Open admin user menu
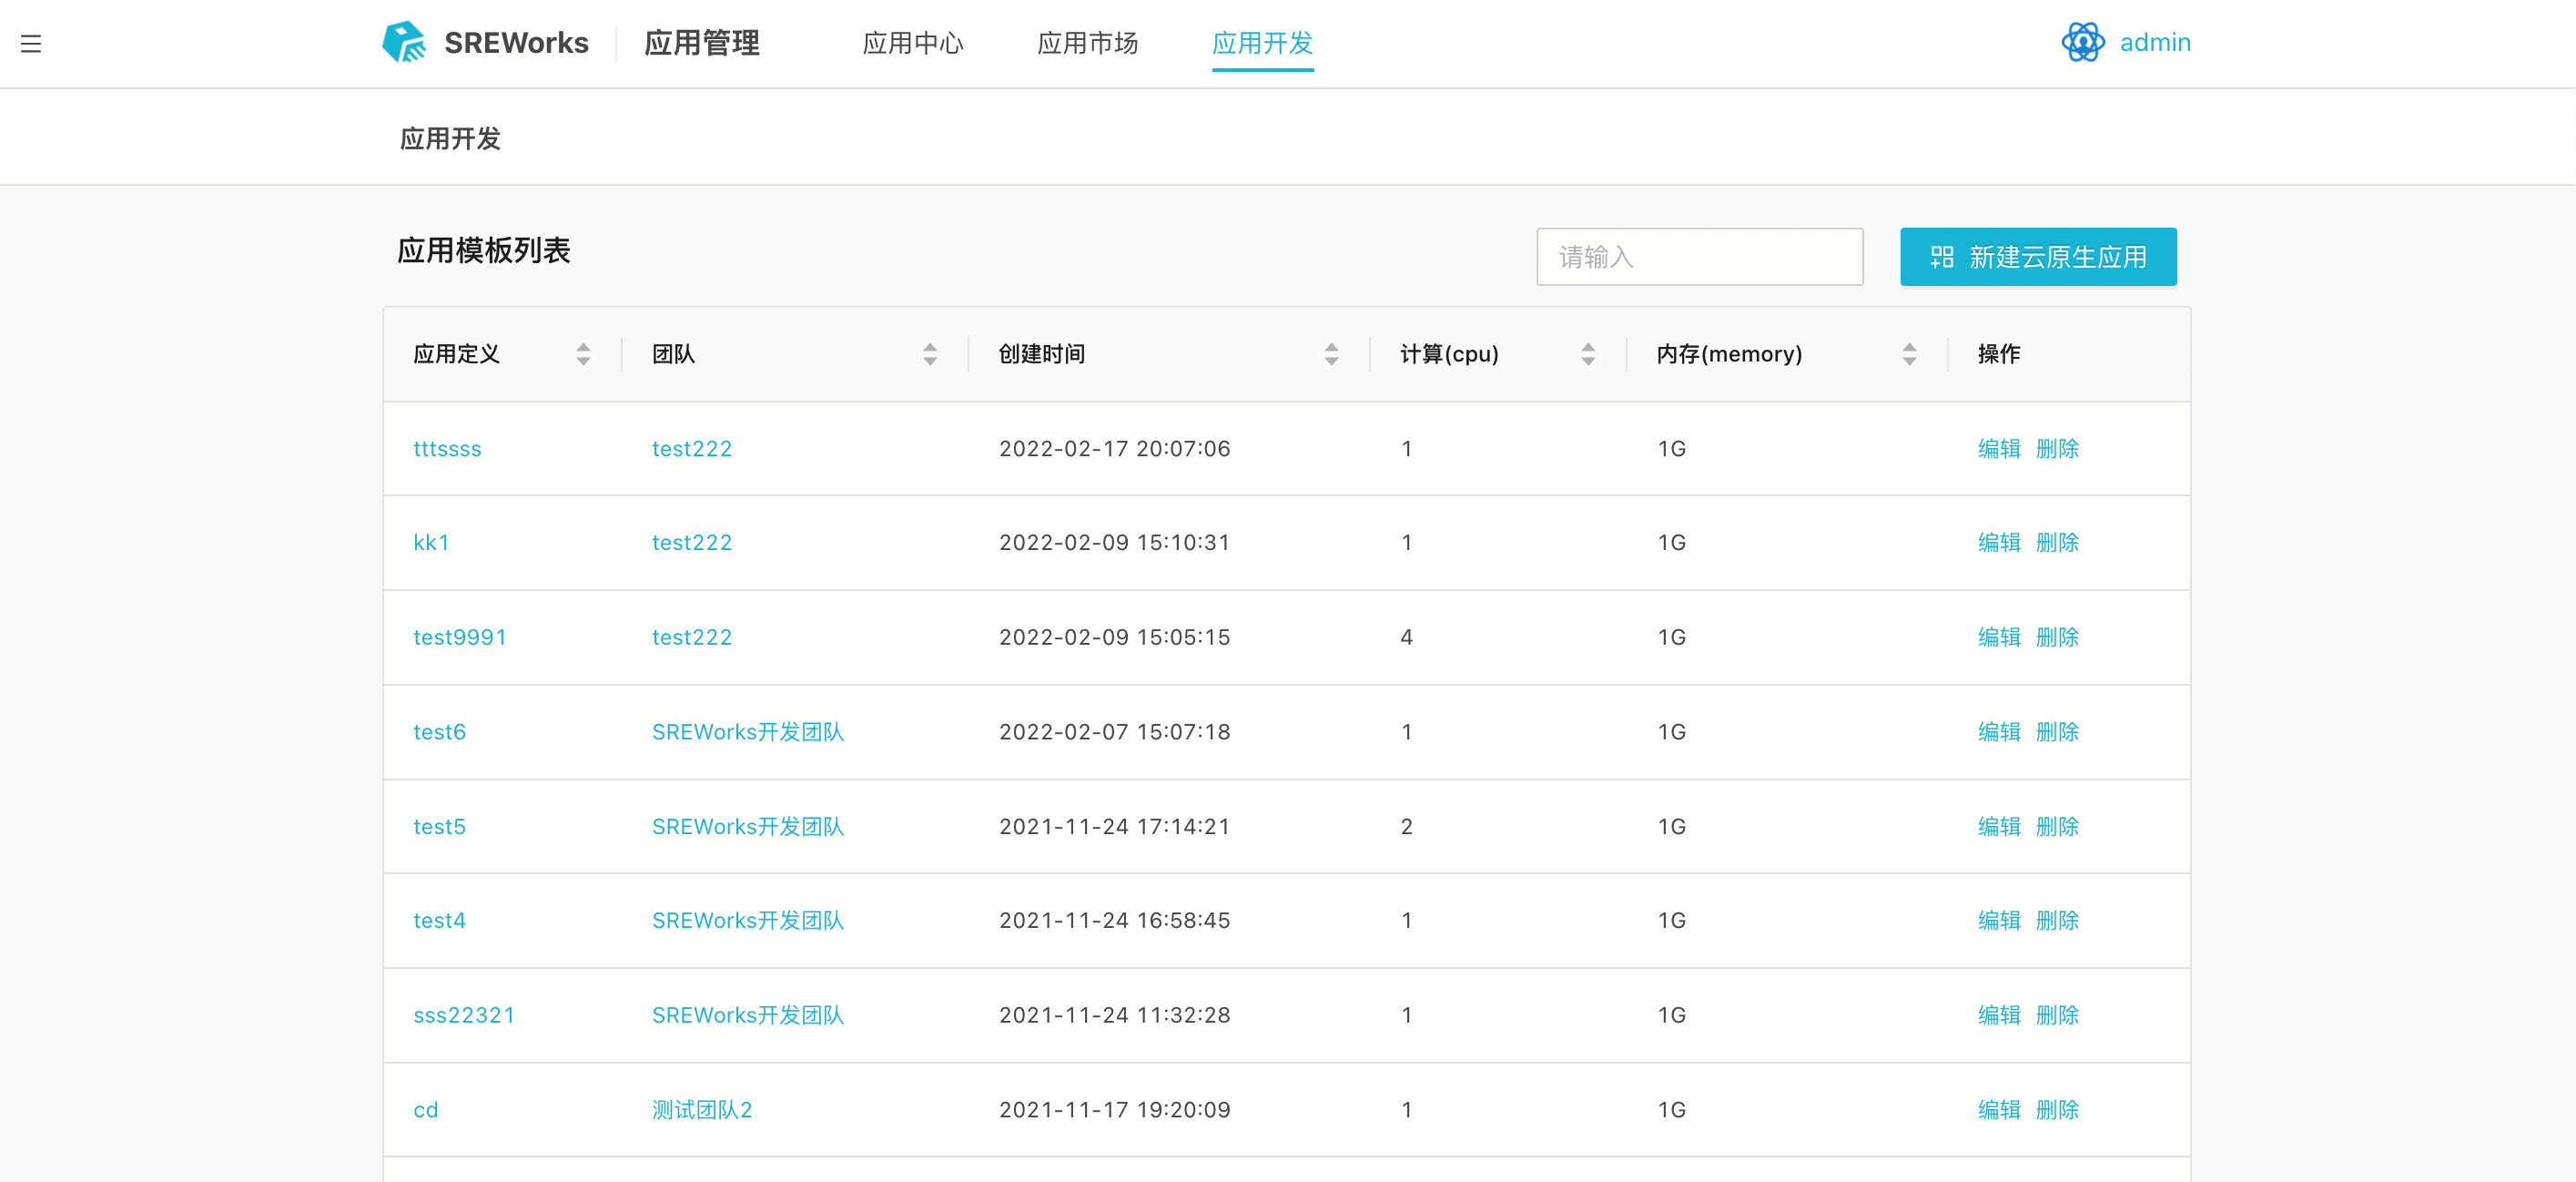Image resolution: width=2576 pixels, height=1182 pixels. [2154, 43]
